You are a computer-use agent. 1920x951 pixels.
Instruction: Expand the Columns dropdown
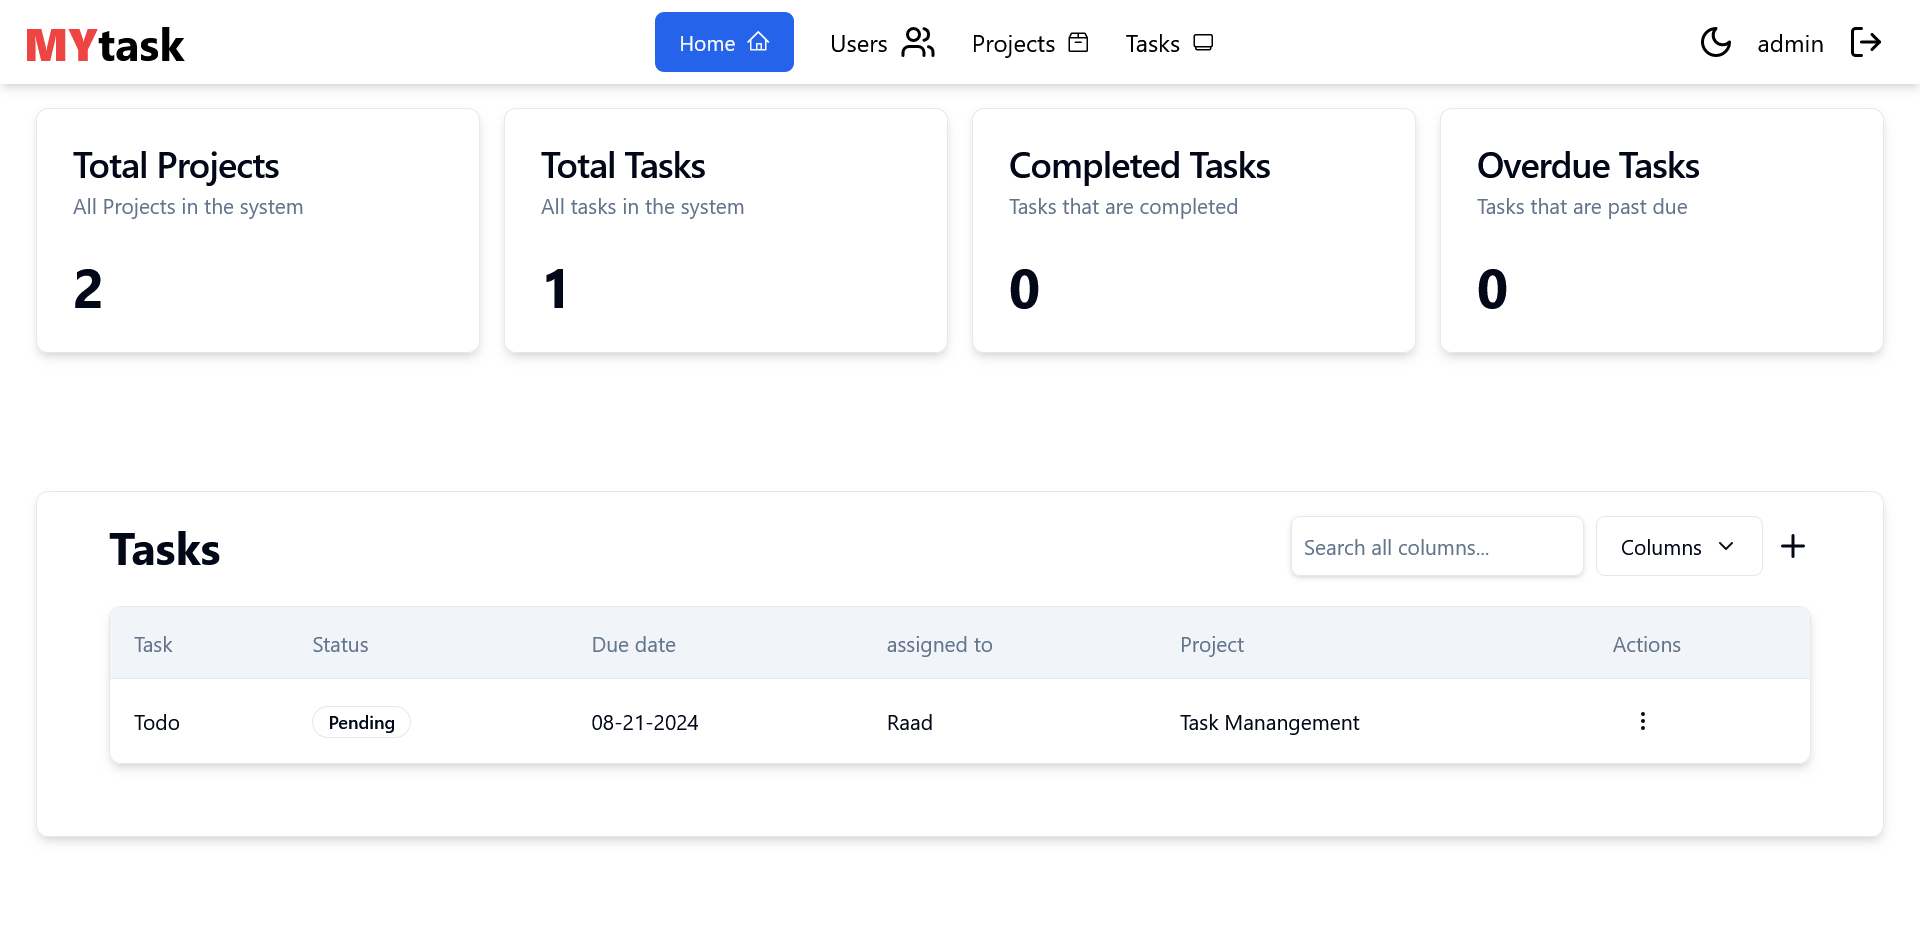pyautogui.click(x=1678, y=547)
